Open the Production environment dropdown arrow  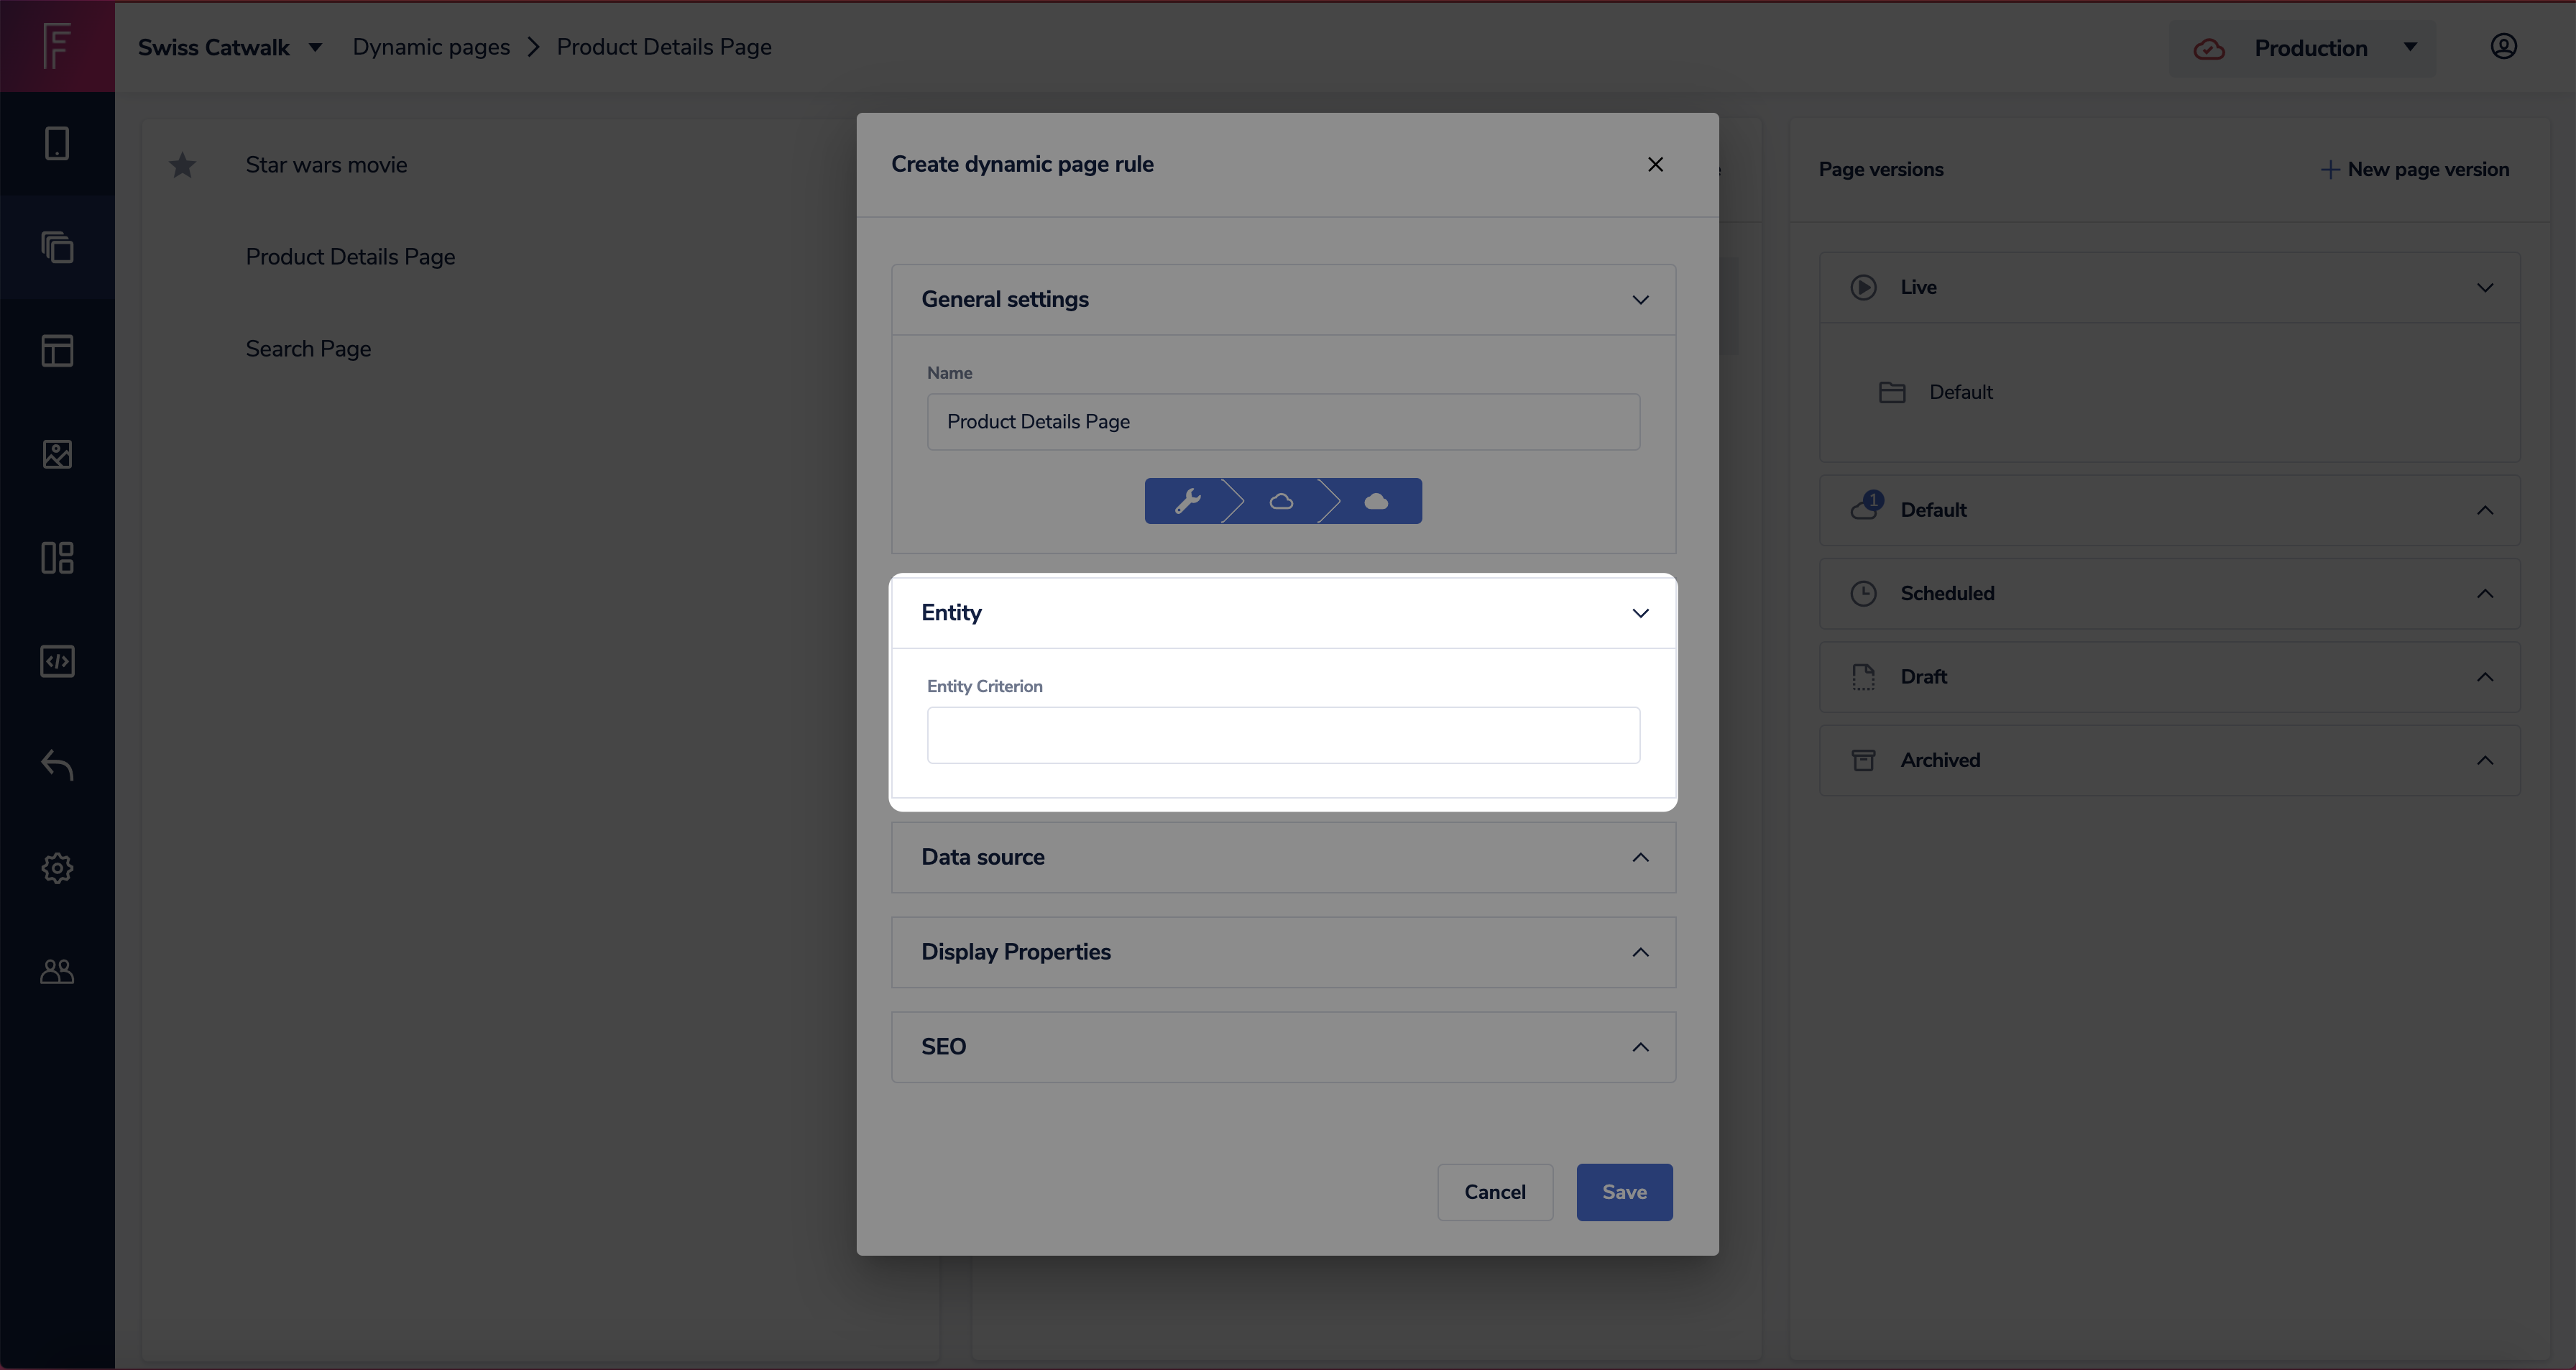(x=2410, y=47)
